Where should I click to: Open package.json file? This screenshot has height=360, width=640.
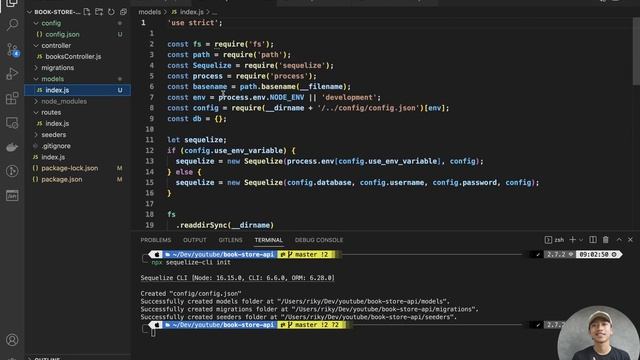[x=78, y=179]
